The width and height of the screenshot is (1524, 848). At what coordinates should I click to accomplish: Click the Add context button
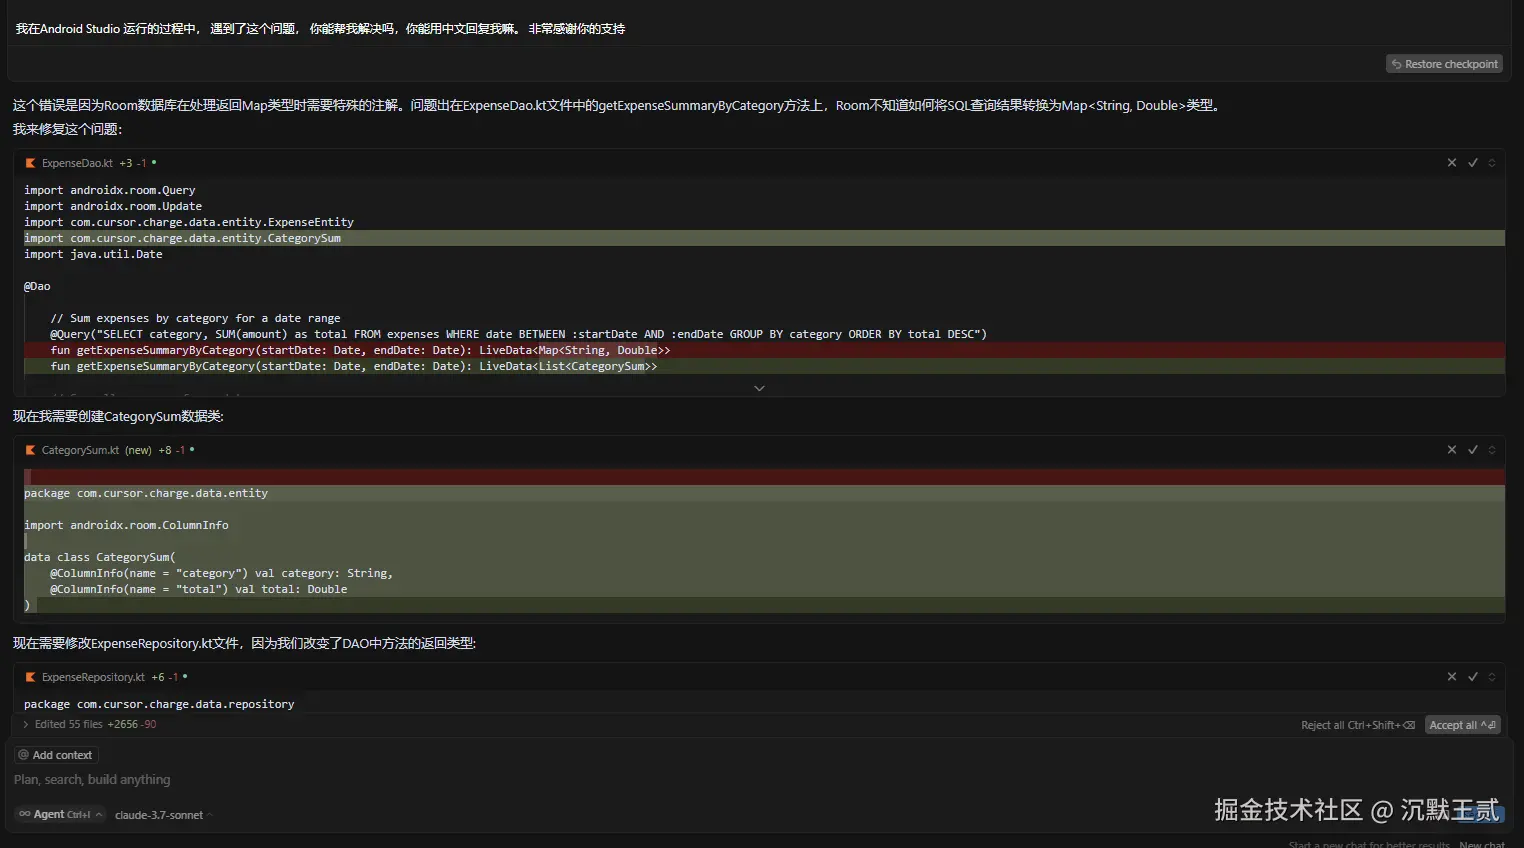tap(56, 755)
